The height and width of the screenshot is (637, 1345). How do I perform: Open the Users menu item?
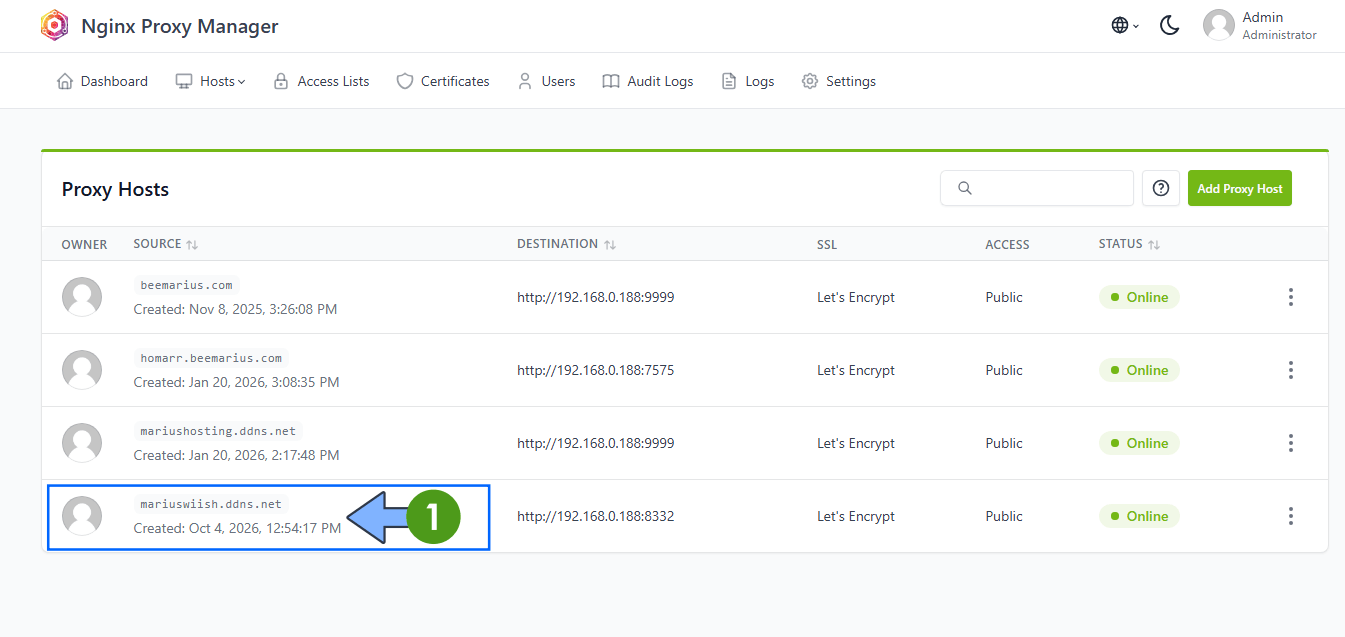(546, 81)
